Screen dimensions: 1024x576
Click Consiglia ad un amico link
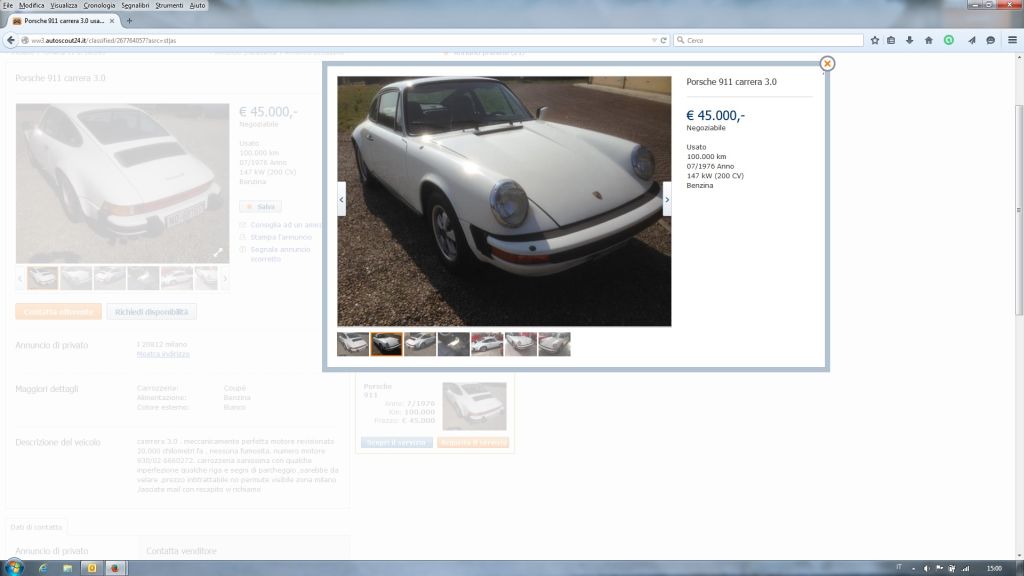pyautogui.click(x=285, y=225)
